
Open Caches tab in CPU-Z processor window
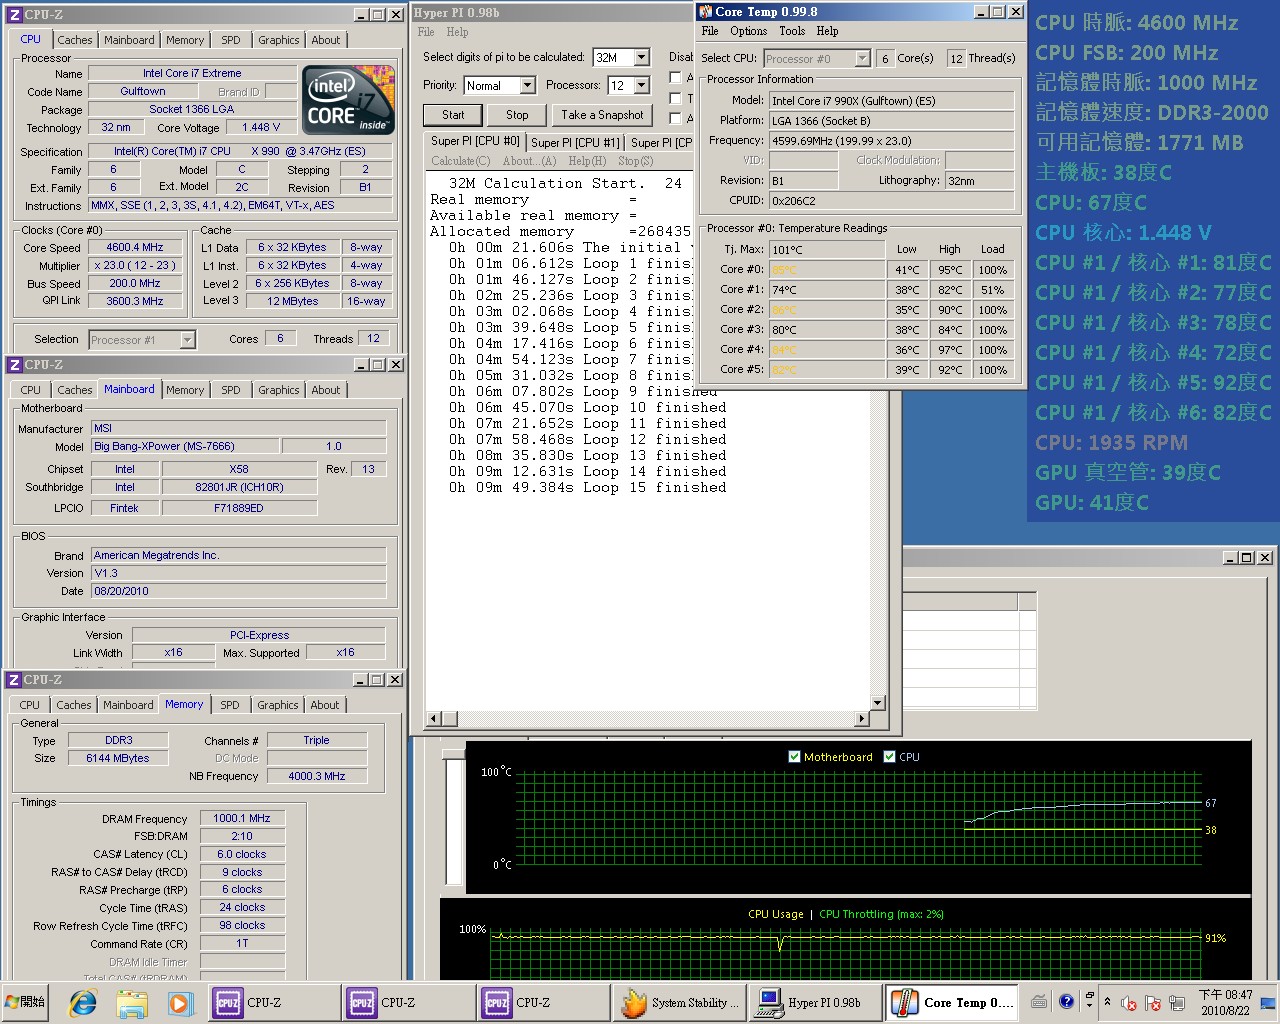(x=74, y=40)
